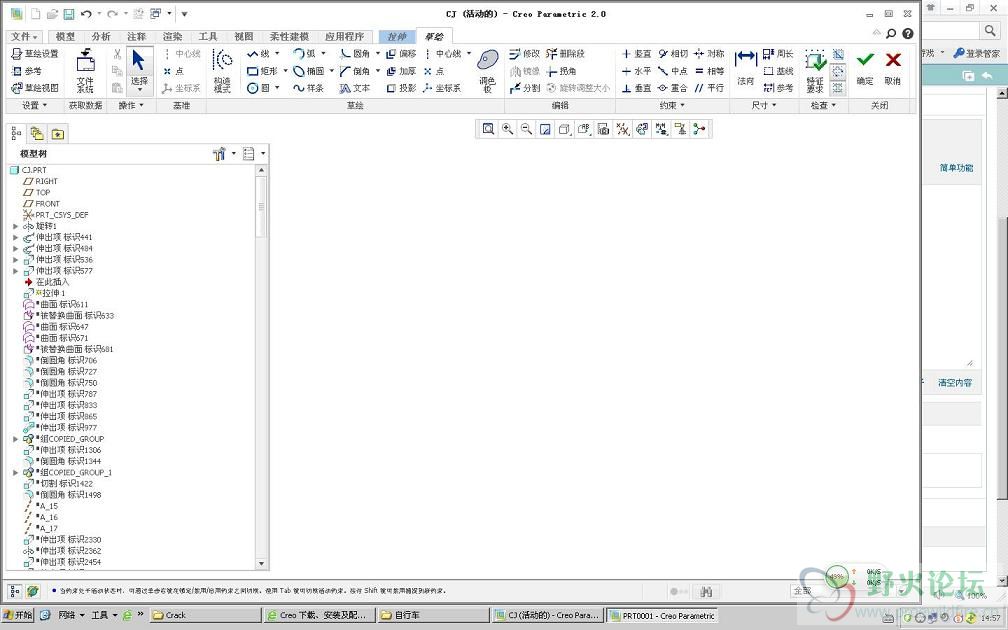The image size is (1008, 630).
Task: Import data with the 文件系统 button
Action: [86, 71]
